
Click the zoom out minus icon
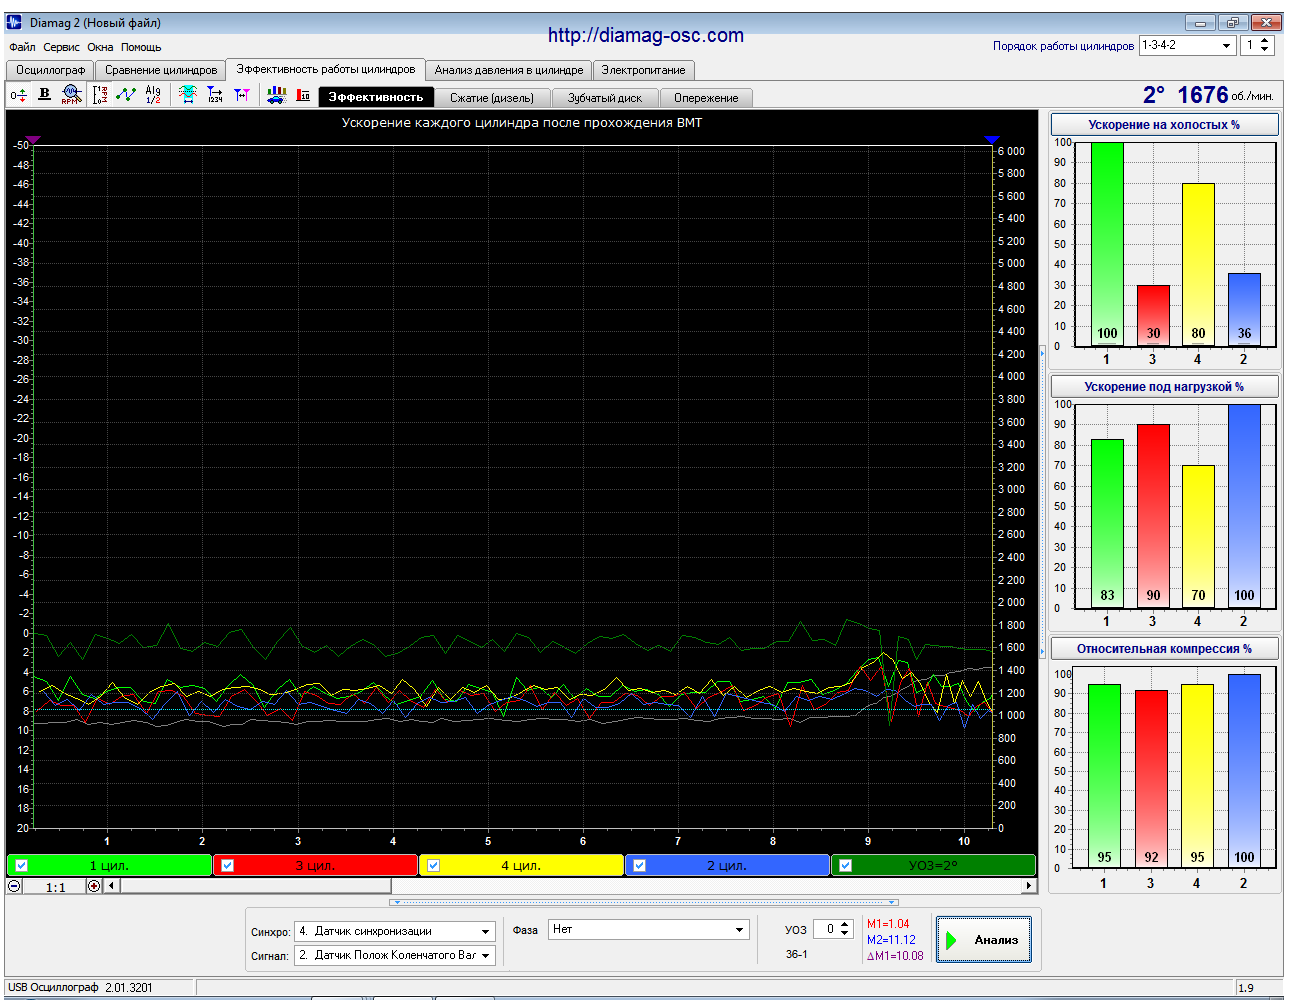[x=14, y=886]
